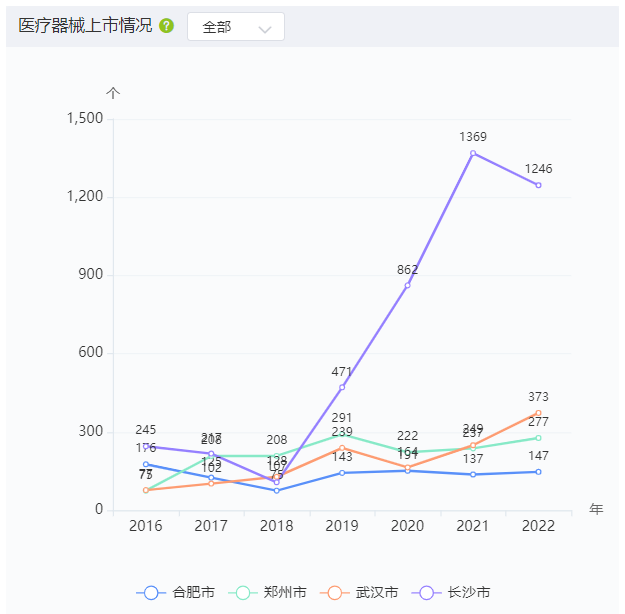Click the 1,500 y-axis label

[85, 119]
